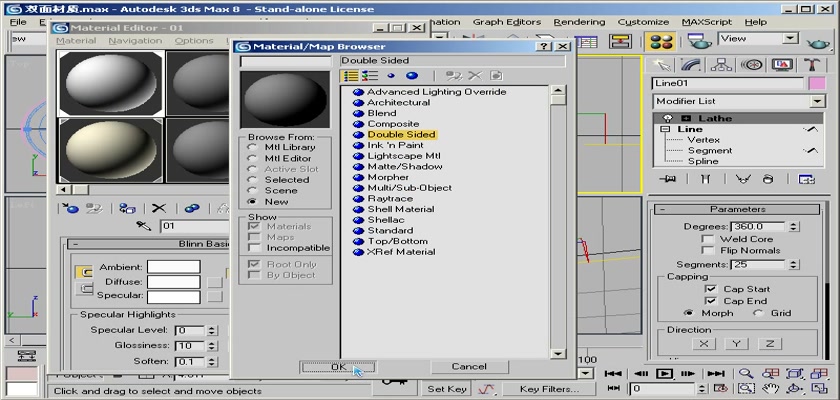This screenshot has height=400, width=840.
Task: Click Zoom viewport navigation tool
Action: pos(745,374)
